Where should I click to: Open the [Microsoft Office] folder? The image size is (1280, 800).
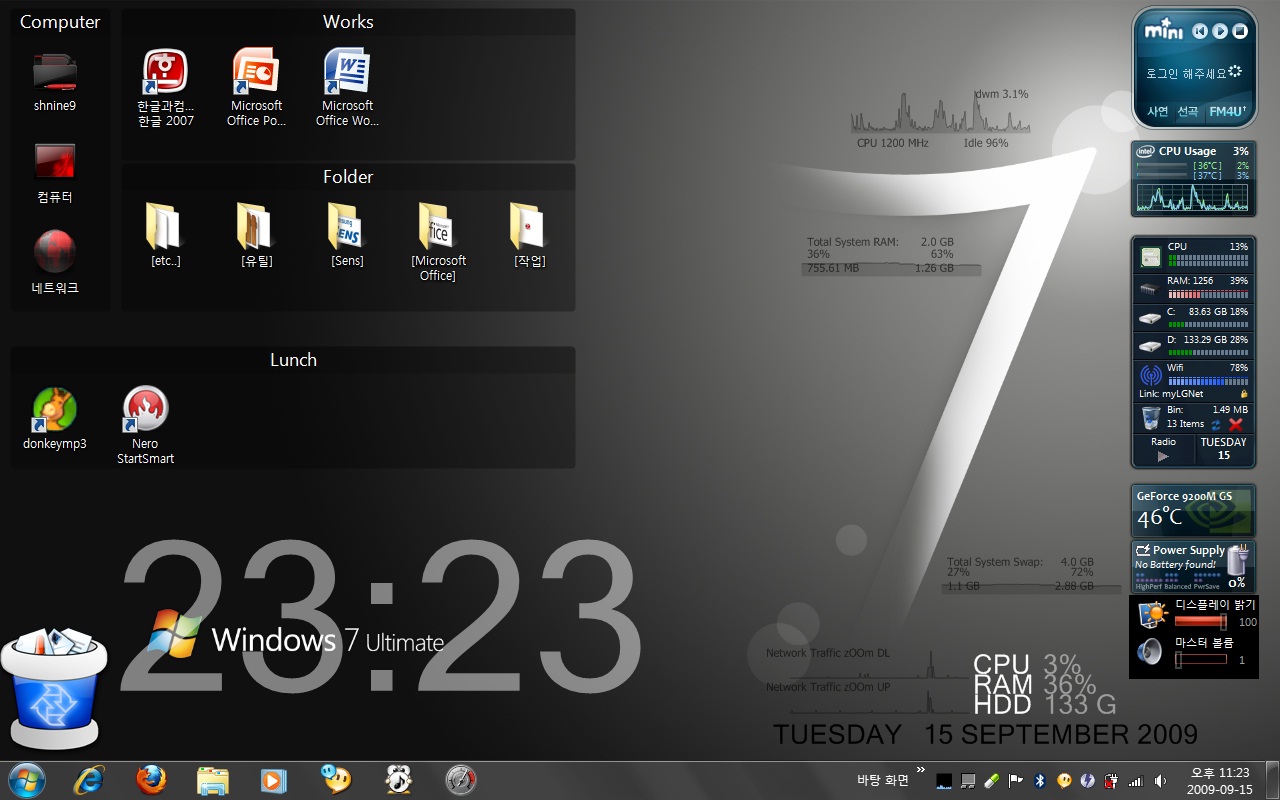click(x=437, y=226)
